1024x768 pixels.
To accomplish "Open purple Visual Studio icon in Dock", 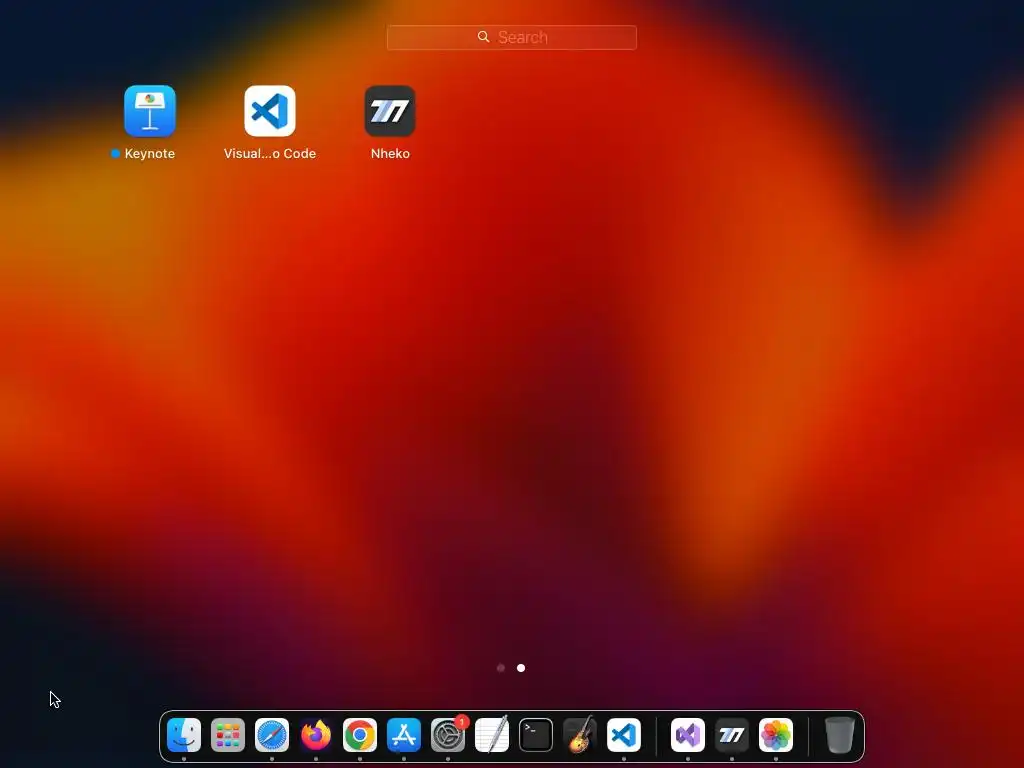I will [x=688, y=735].
